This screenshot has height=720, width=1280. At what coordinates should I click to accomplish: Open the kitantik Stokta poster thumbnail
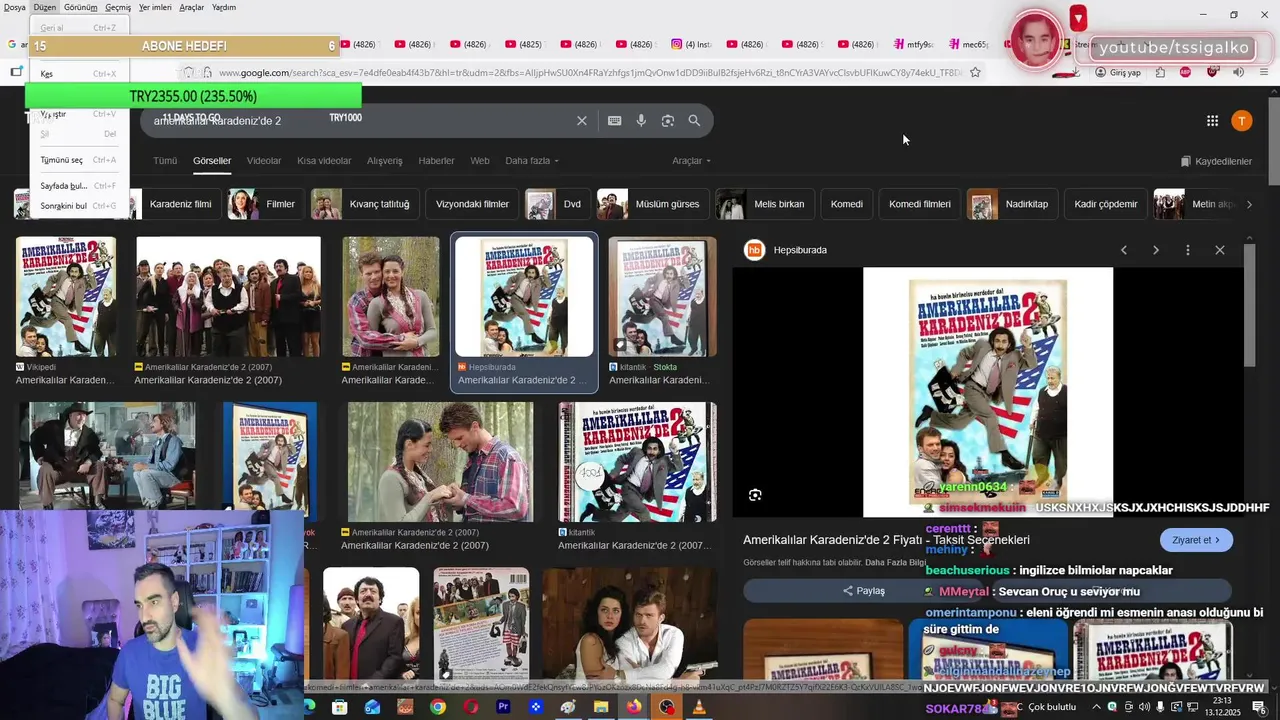click(x=663, y=296)
